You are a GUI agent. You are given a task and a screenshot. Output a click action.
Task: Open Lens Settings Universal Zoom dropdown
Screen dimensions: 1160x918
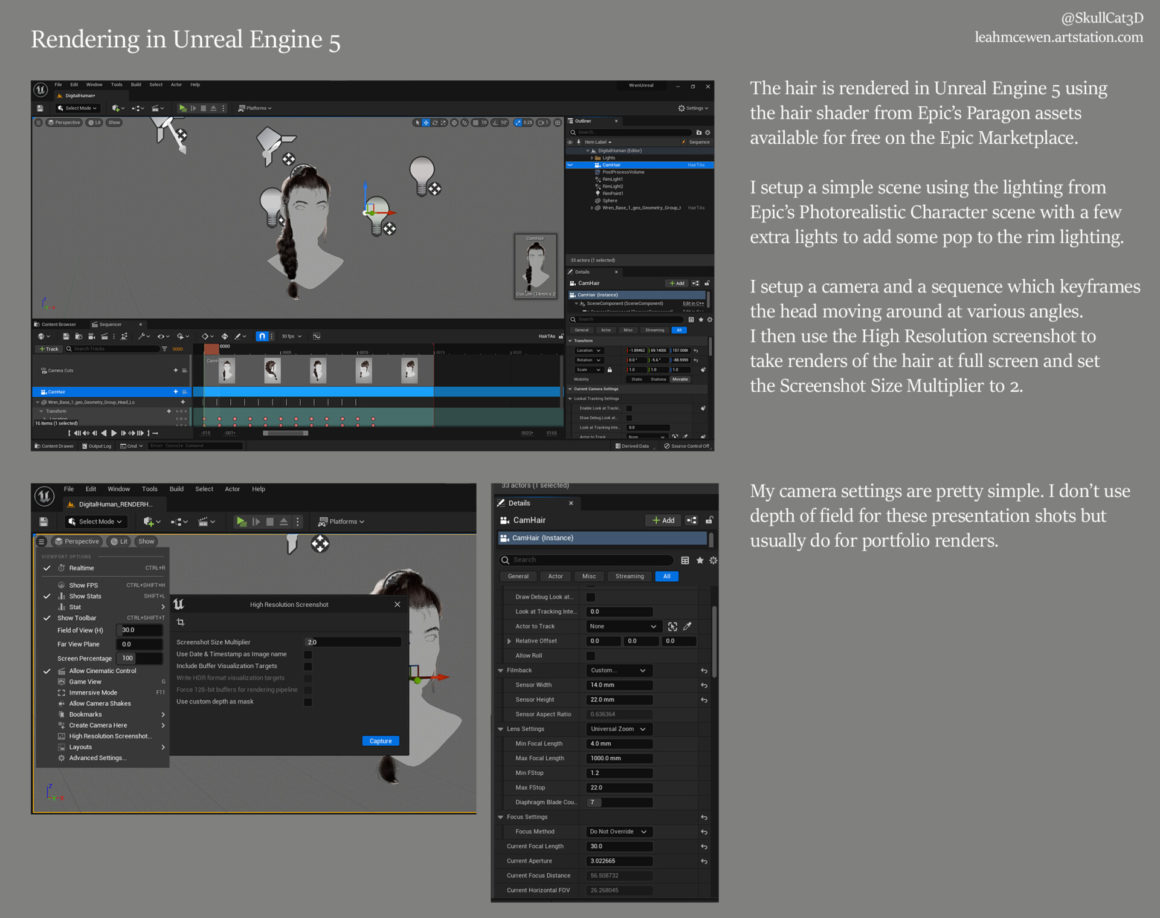[618, 729]
